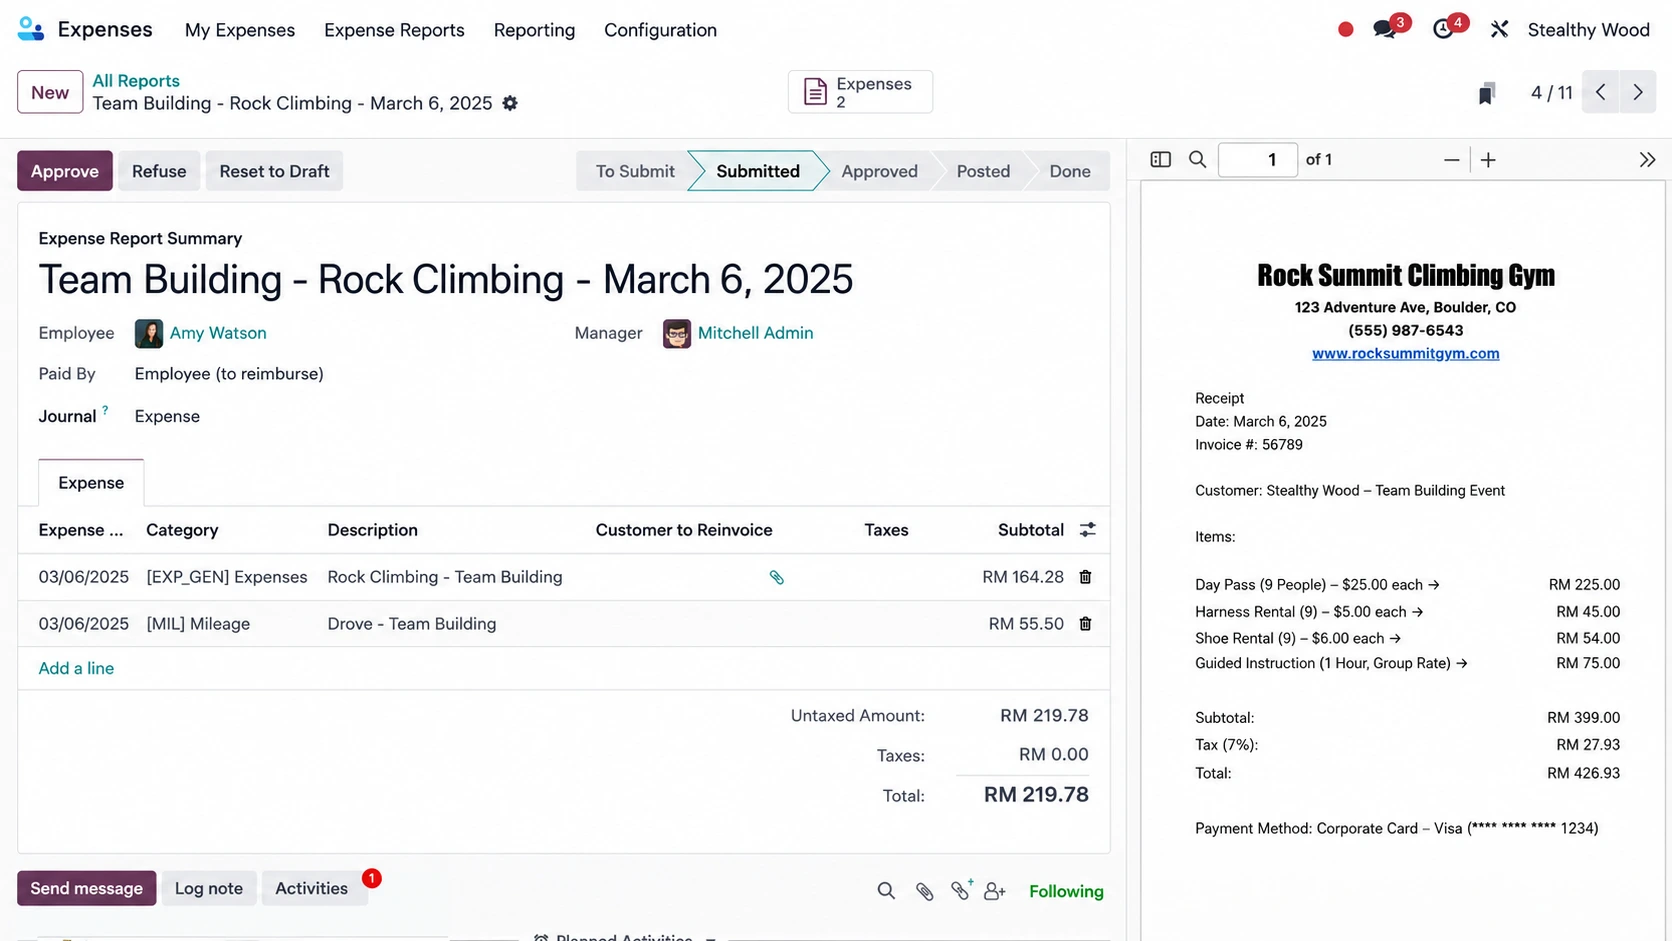The image size is (1672, 941).
Task: Open the Expense Reports menu
Action: [394, 30]
